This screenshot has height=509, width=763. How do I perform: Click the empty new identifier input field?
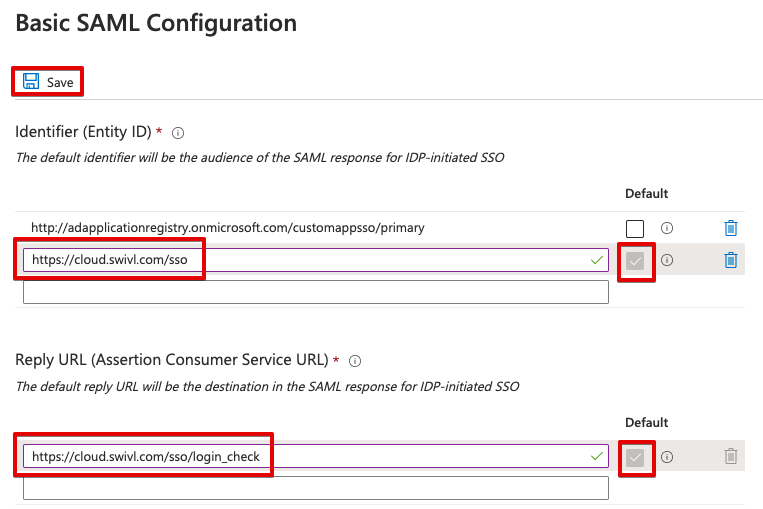(316, 292)
